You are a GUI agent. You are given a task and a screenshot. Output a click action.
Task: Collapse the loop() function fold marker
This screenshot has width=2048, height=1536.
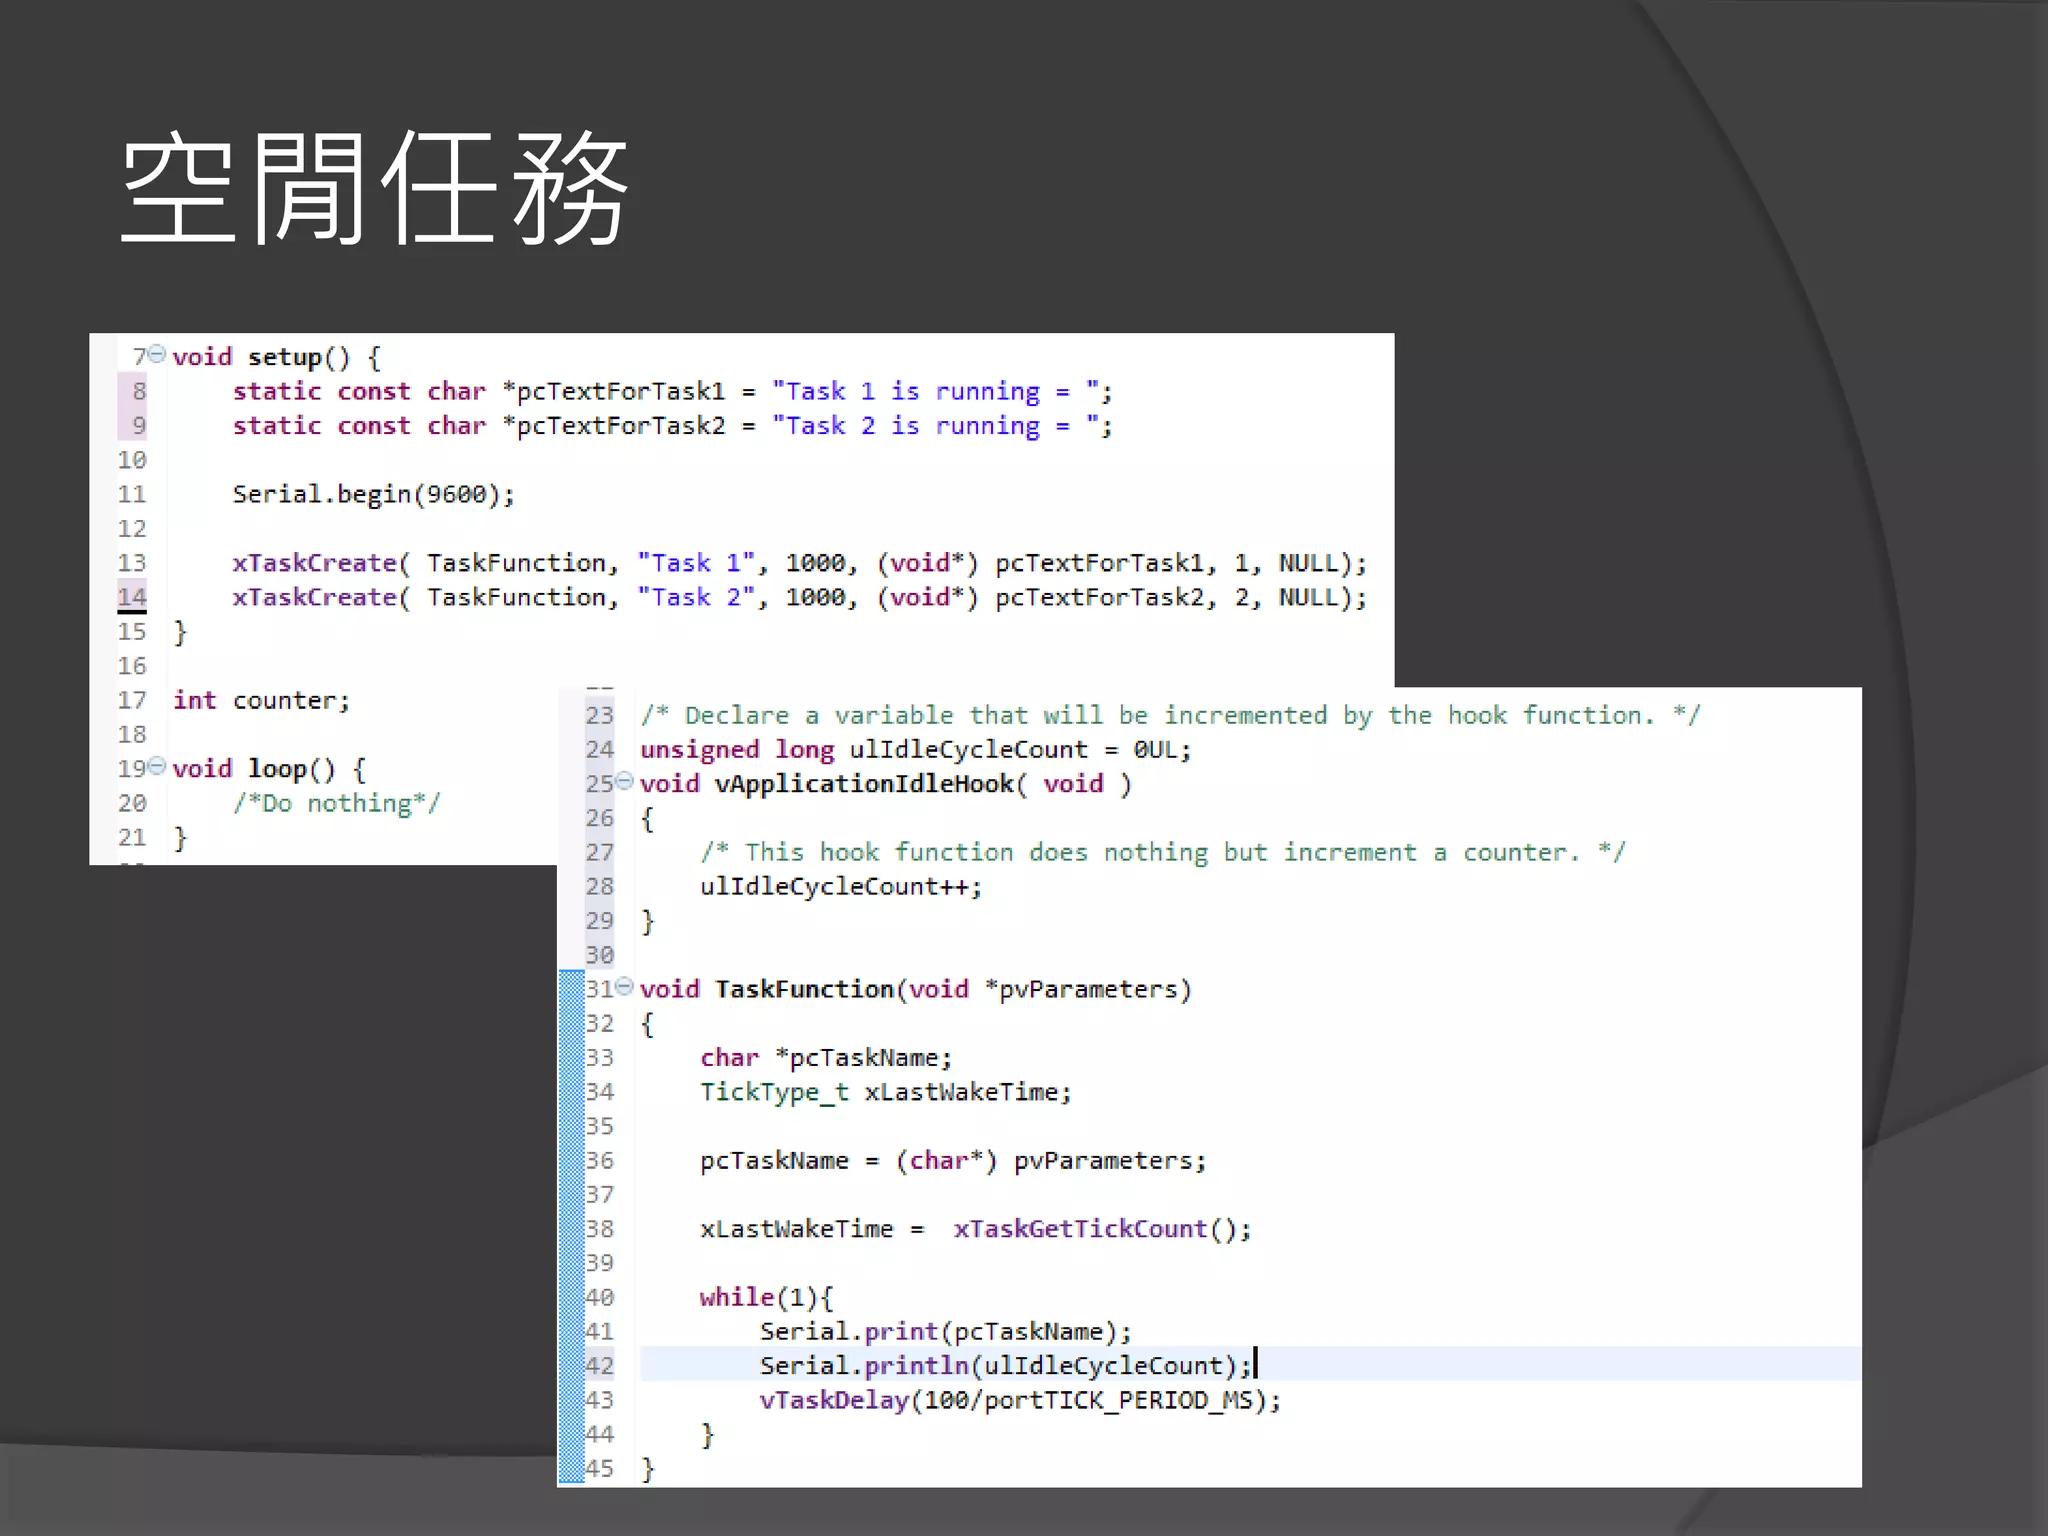(157, 766)
